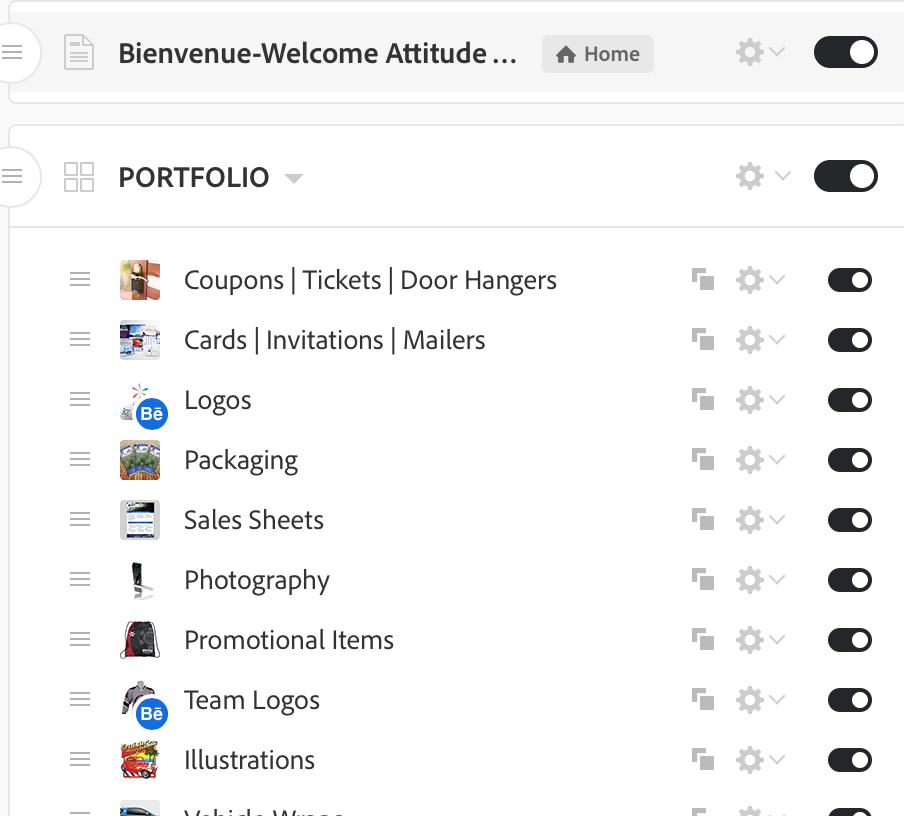Click the duplicate icon for Photography row
The image size is (904, 816).
point(703,580)
